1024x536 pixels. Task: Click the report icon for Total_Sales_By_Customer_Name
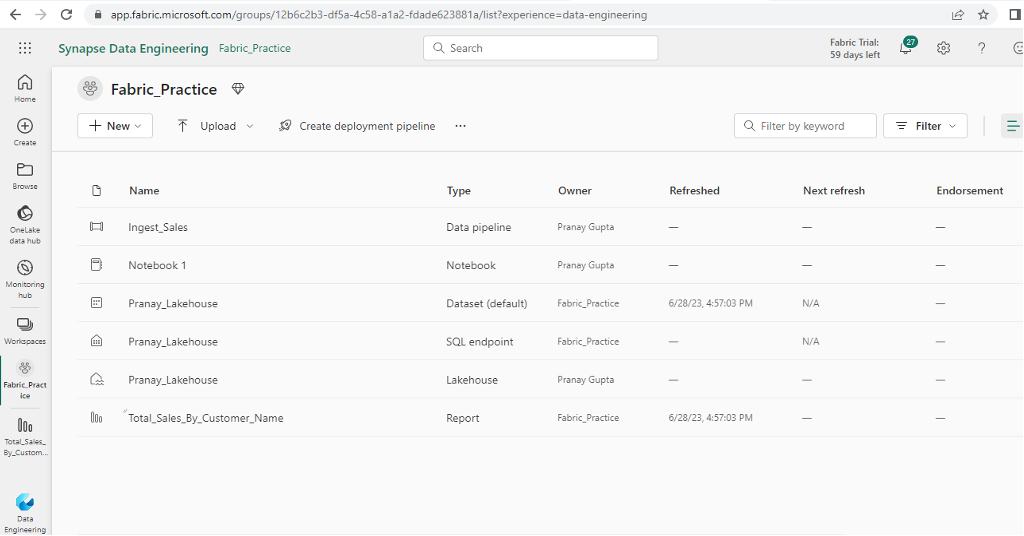(97, 417)
